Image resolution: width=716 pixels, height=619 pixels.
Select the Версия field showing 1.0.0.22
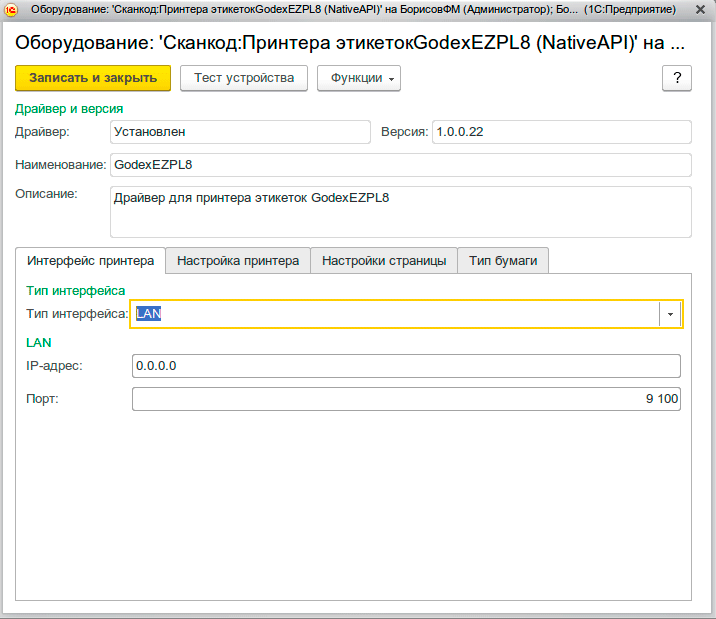pyautogui.click(x=561, y=131)
